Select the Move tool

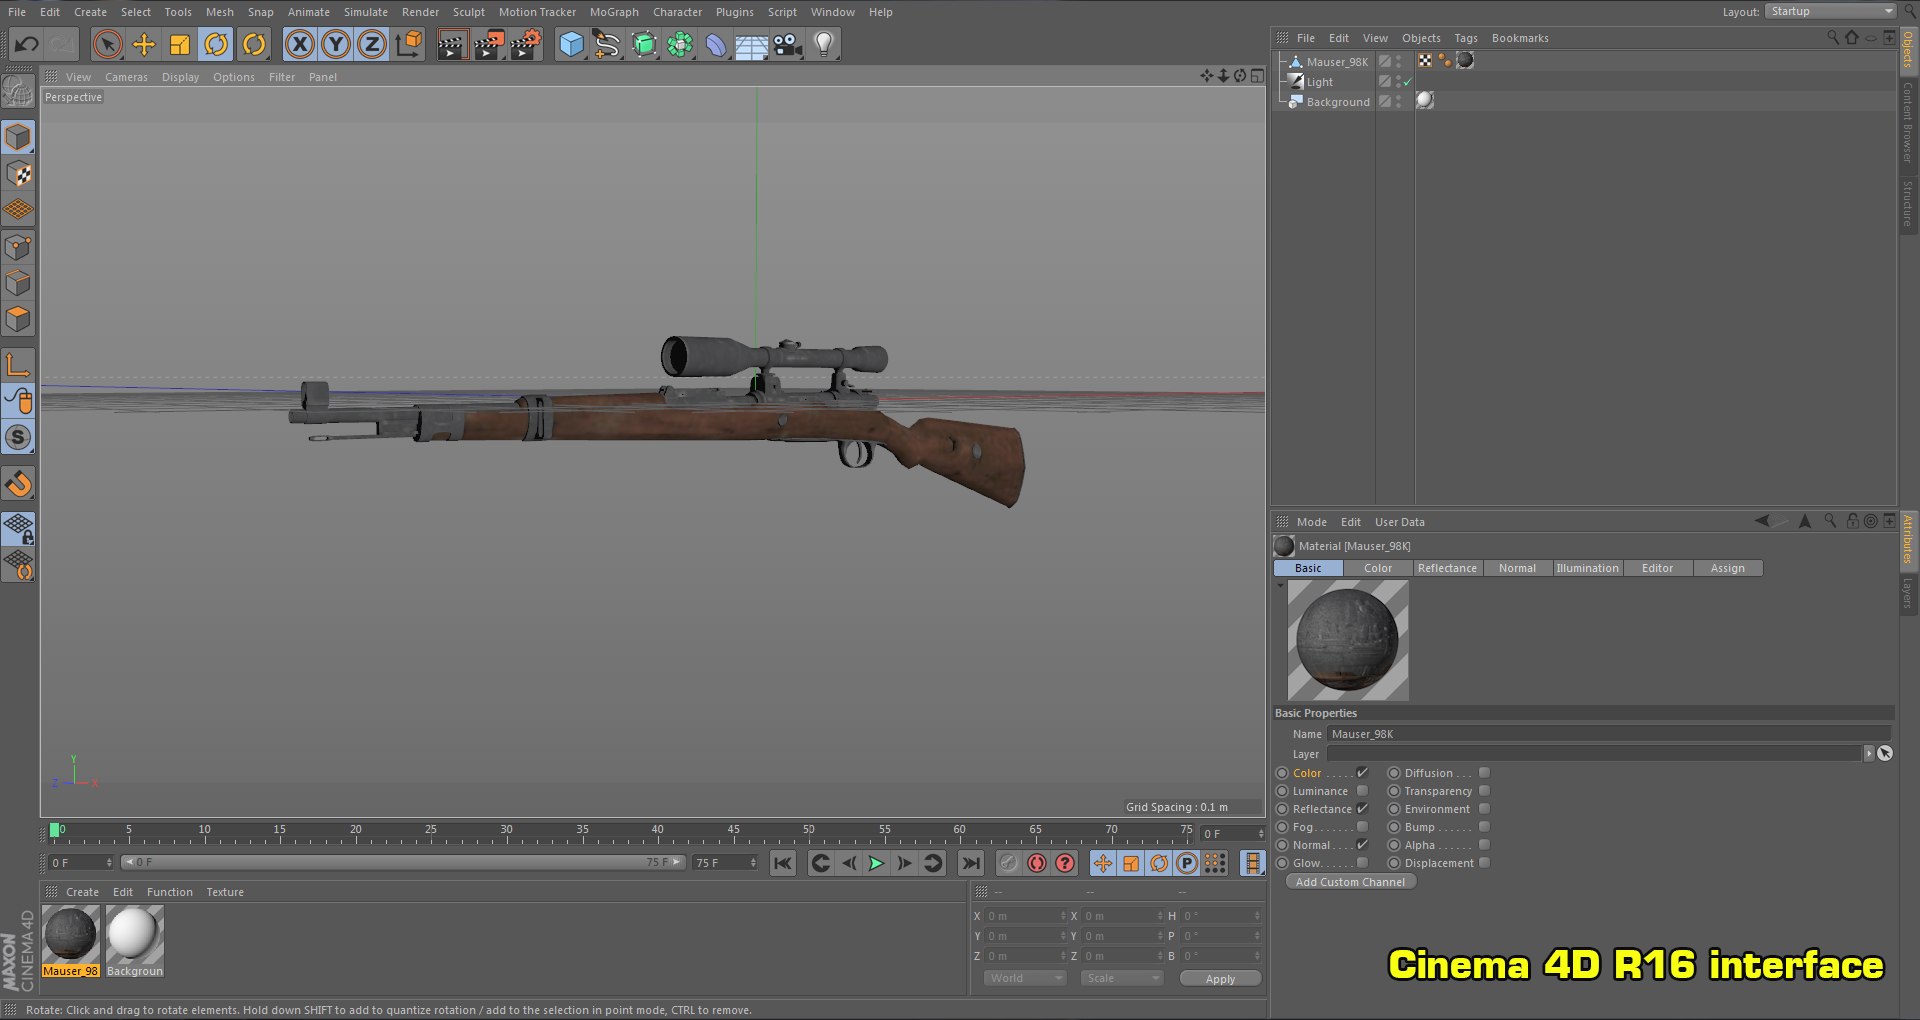coord(144,44)
